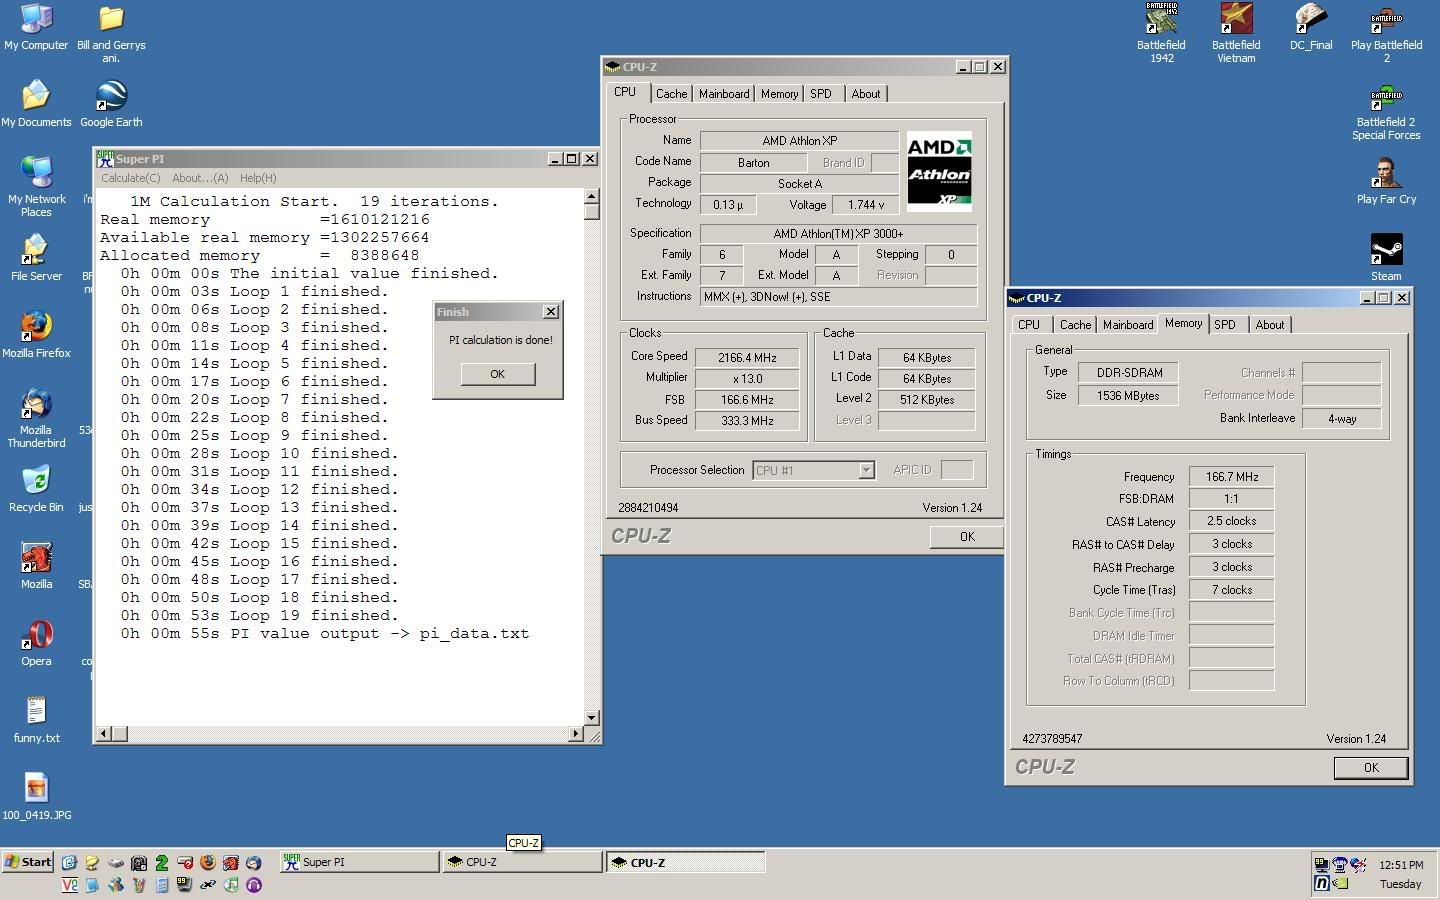This screenshot has width=1440, height=900.
Task: Open My Network Places icon
Action: point(36,187)
